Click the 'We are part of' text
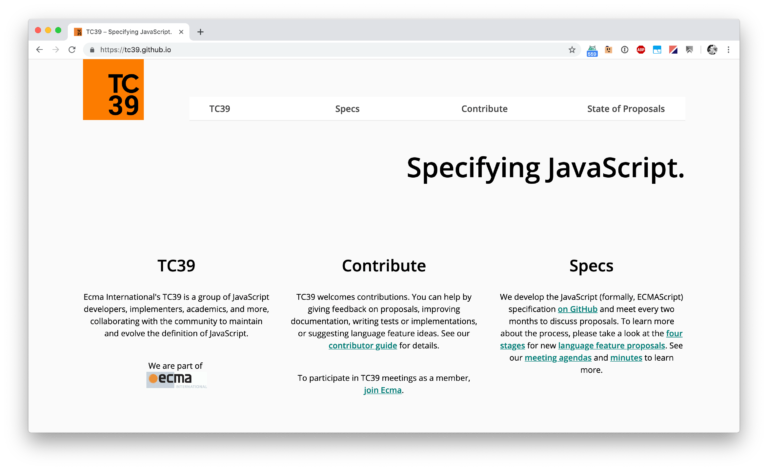The image size is (768, 470). pyautogui.click(x=175, y=366)
